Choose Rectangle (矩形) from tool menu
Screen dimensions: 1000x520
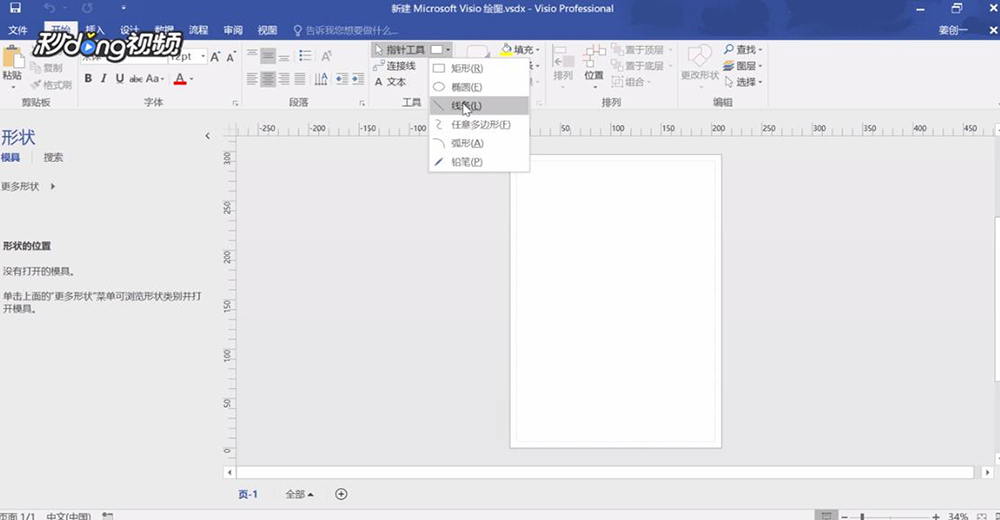click(479, 68)
